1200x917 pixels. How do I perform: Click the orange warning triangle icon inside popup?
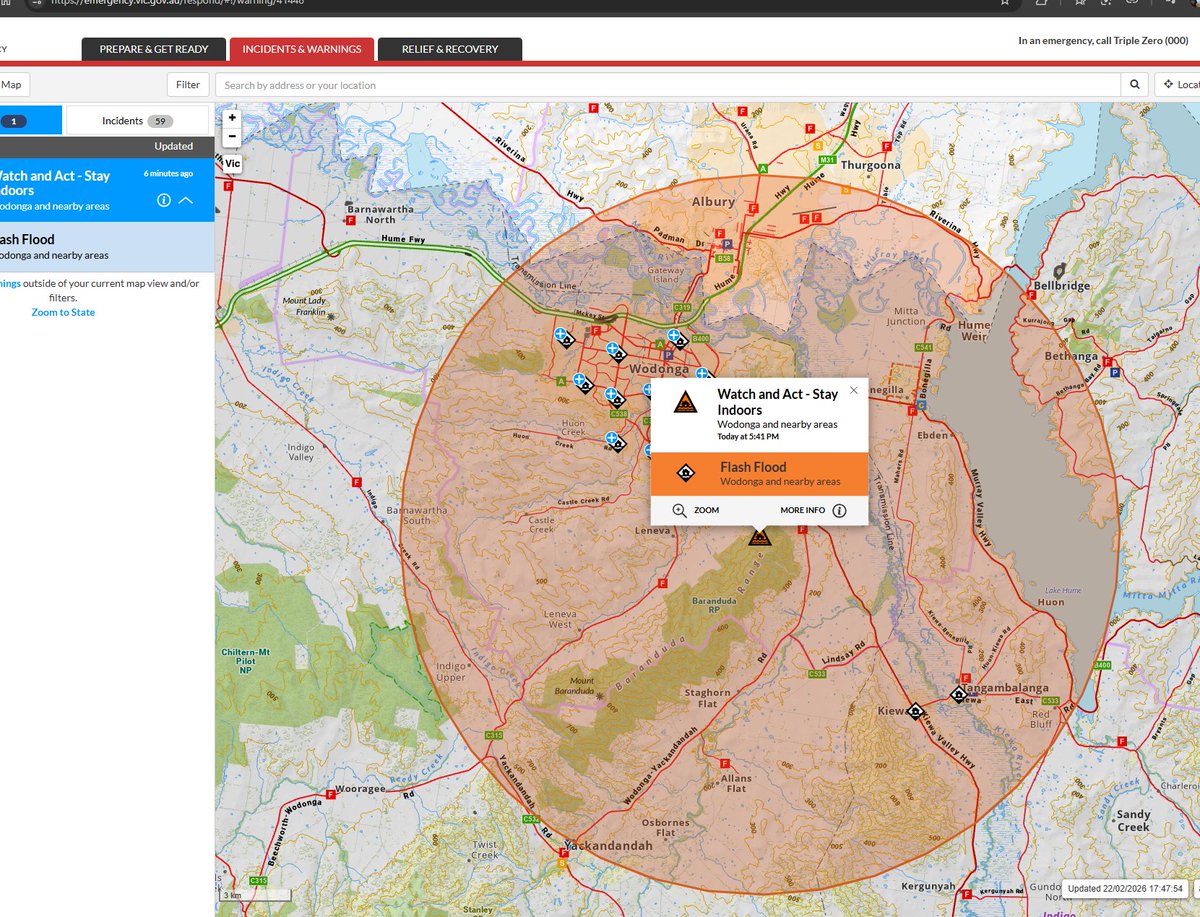(684, 403)
